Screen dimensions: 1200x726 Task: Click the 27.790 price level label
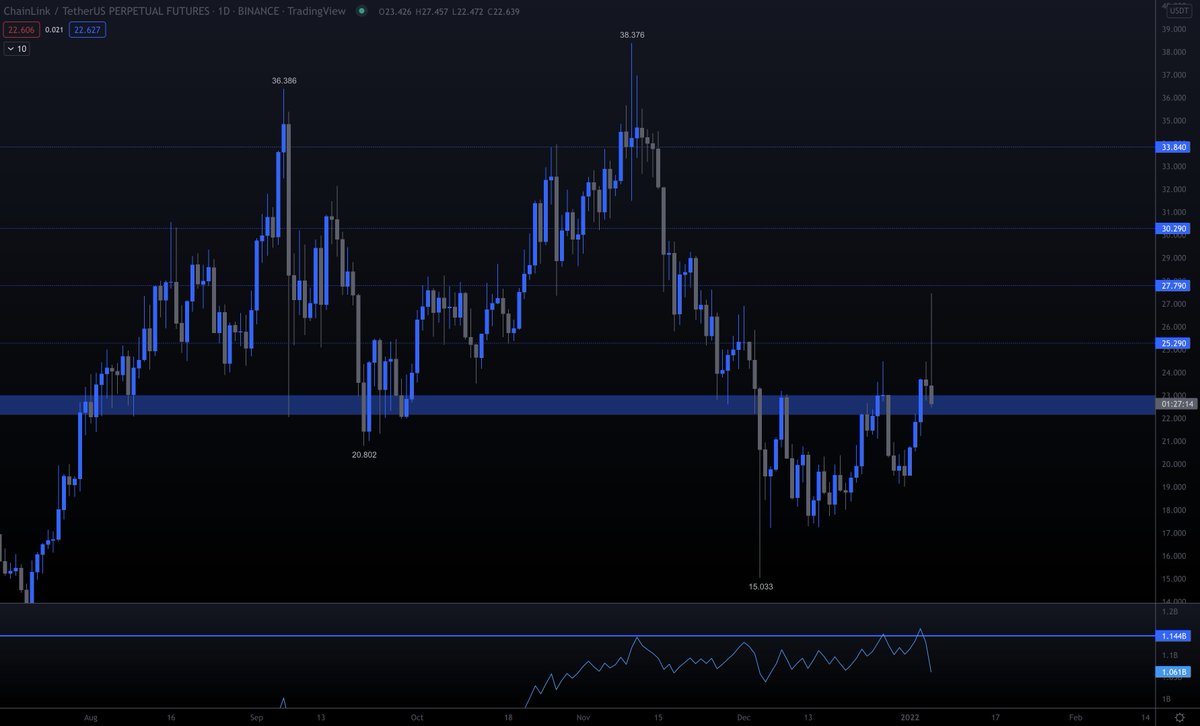1171,286
